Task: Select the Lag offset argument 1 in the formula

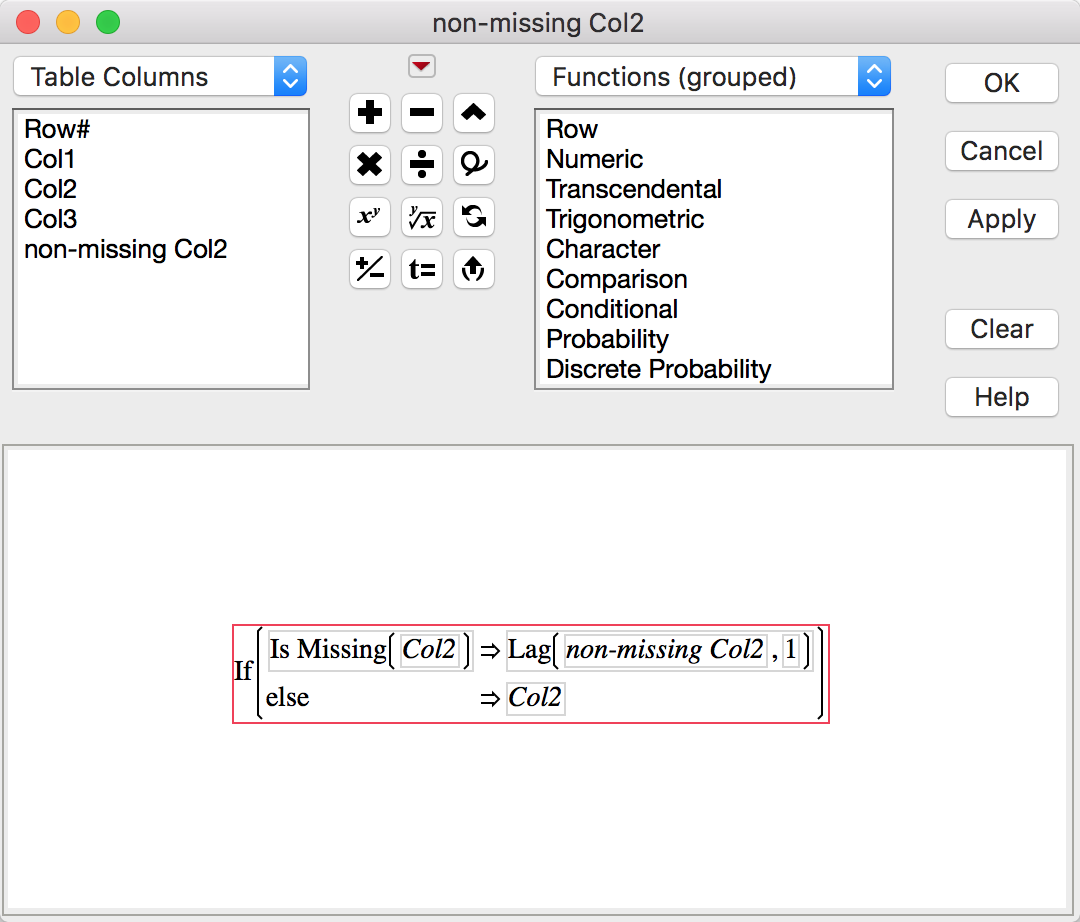Action: [x=791, y=651]
